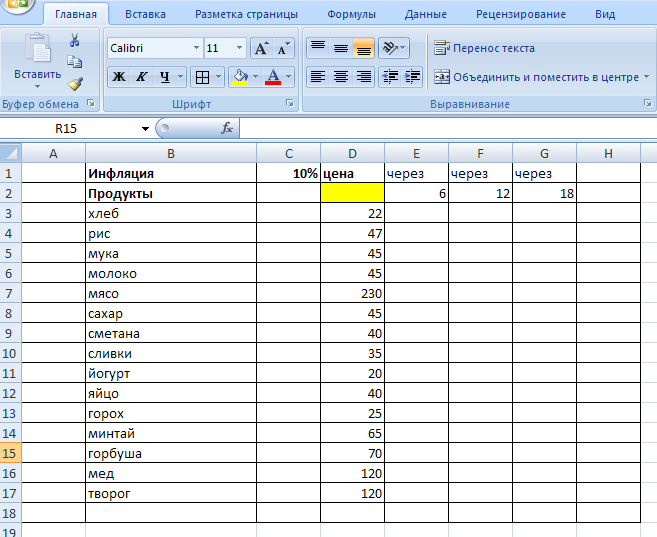The height and width of the screenshot is (537, 657).
Task: Click Объединить и поместить в центре
Action: point(536,76)
